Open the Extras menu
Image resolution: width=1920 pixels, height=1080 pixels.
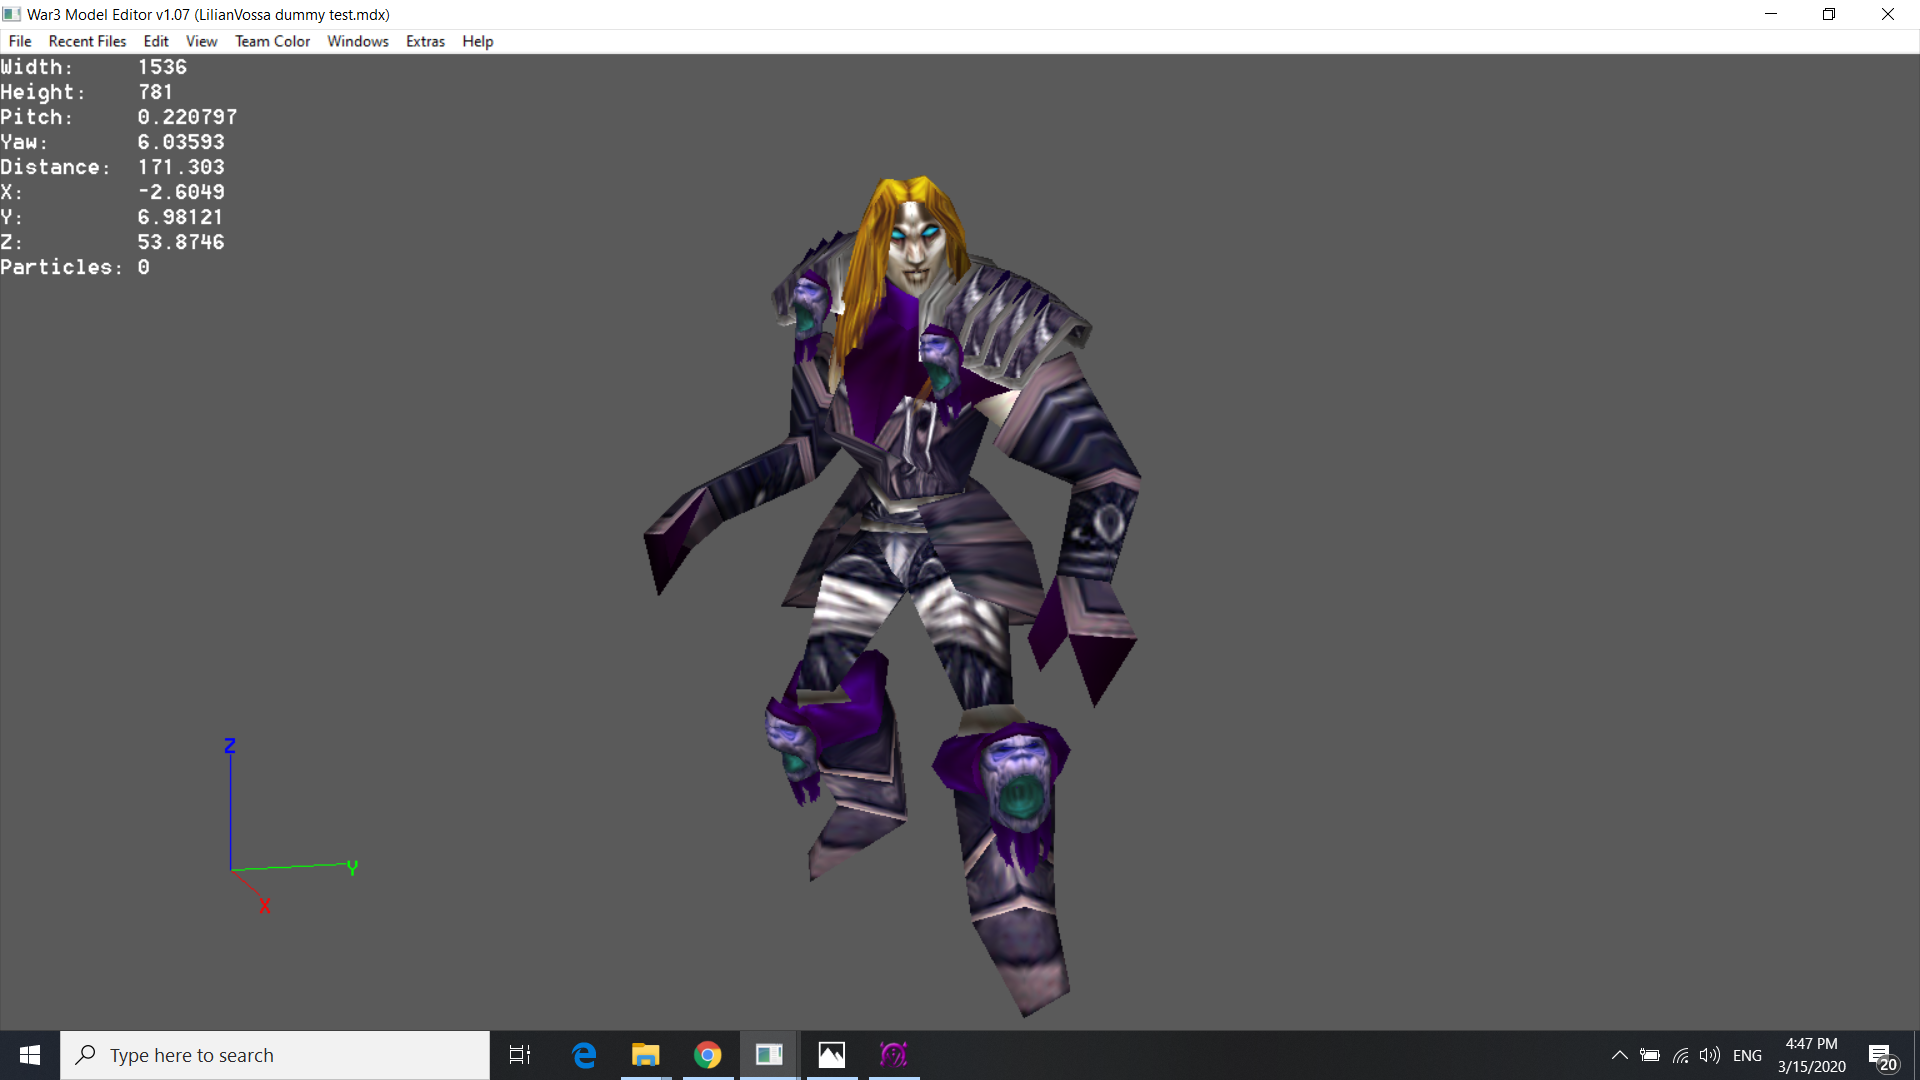[425, 41]
